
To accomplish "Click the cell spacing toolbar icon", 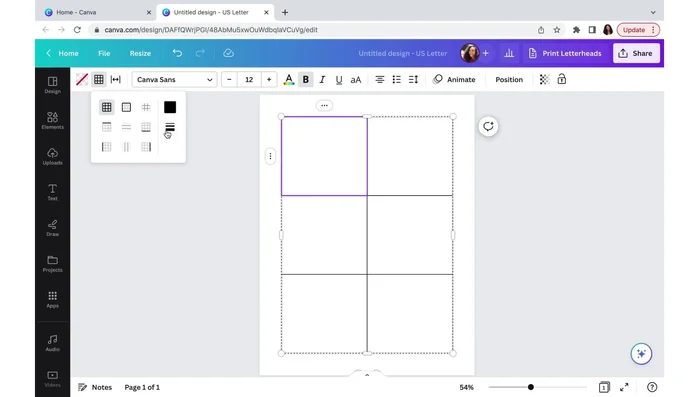I will pos(115,80).
